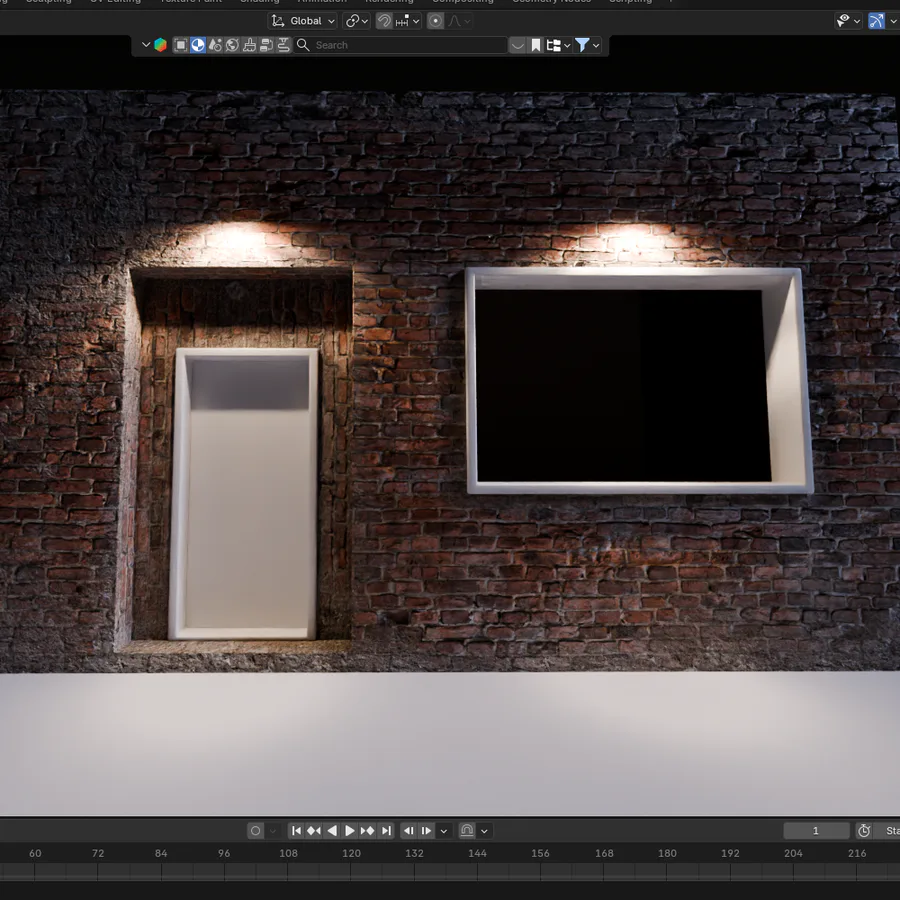Image resolution: width=900 pixels, height=900 pixels.
Task: Select the stacked cards filter icon
Action: pyautogui.click(x=266, y=45)
